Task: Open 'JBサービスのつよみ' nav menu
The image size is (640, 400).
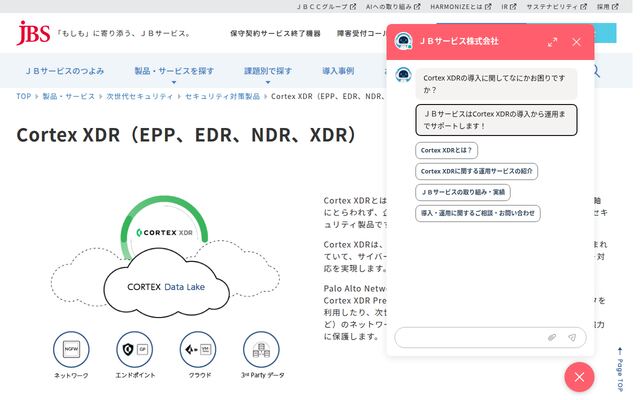Action: [x=64, y=71]
